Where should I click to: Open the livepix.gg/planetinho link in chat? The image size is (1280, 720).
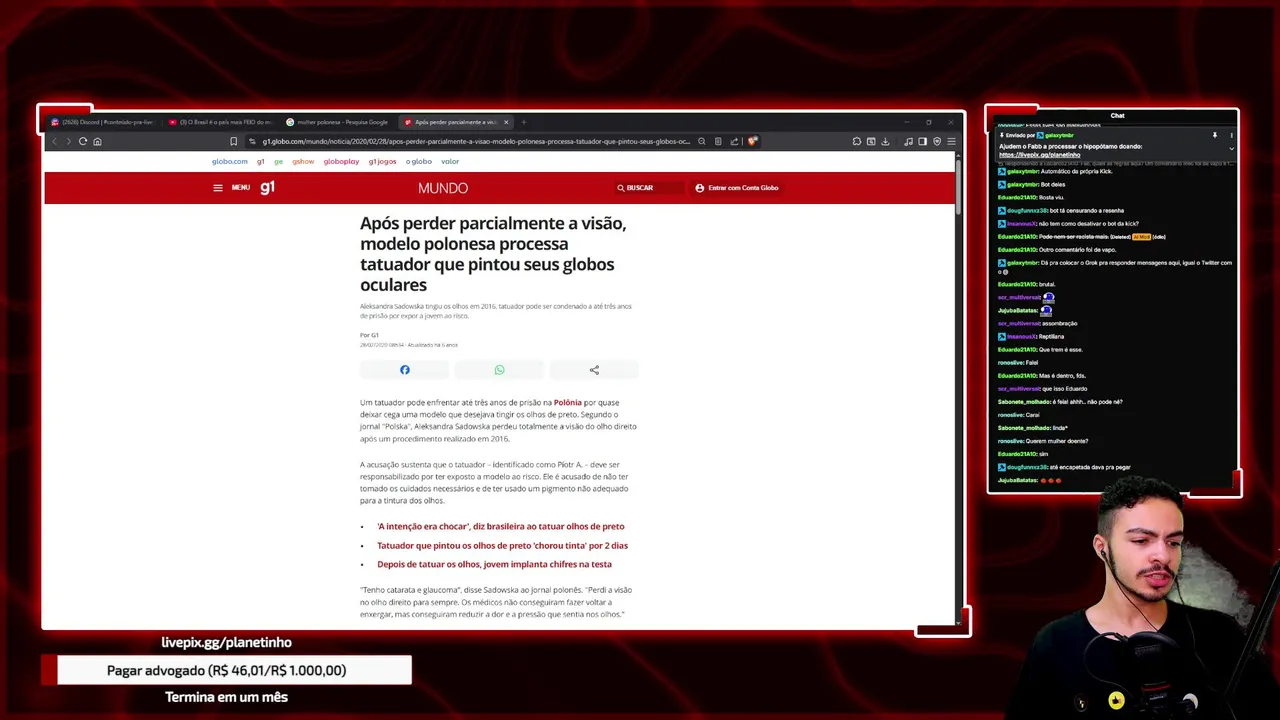[x=1039, y=155]
